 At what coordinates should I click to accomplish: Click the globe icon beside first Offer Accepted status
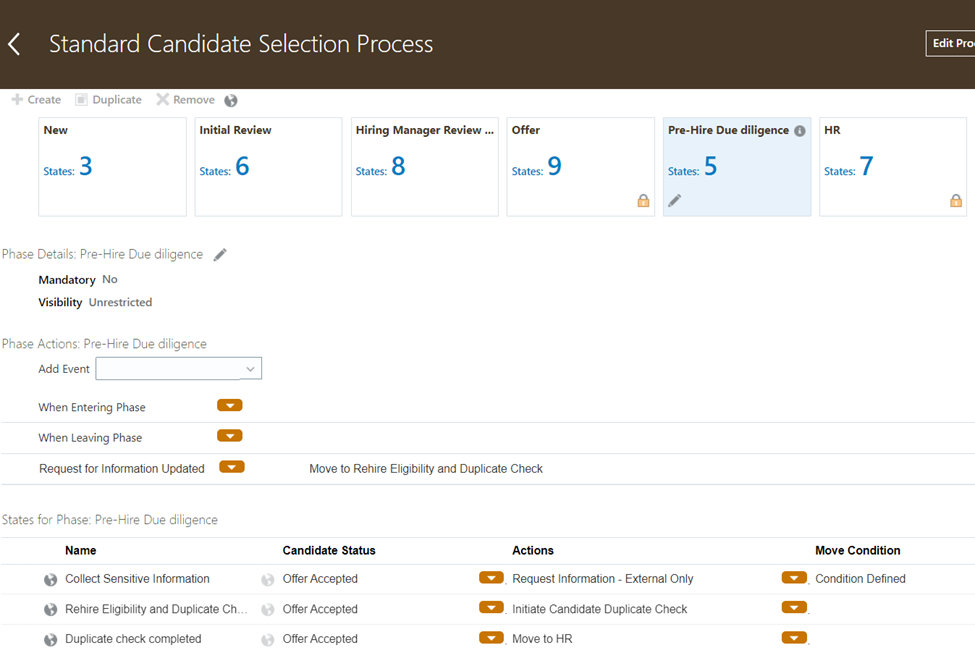pyautogui.click(x=267, y=578)
